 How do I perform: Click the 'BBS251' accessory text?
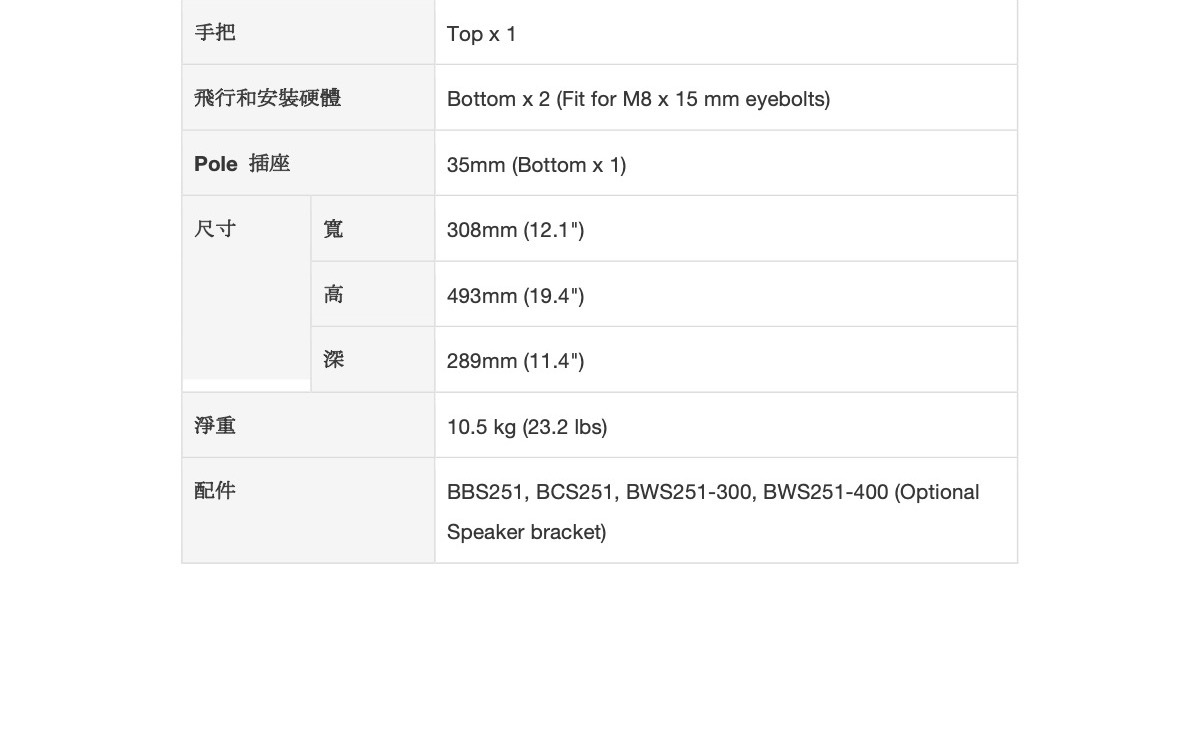tap(485, 492)
